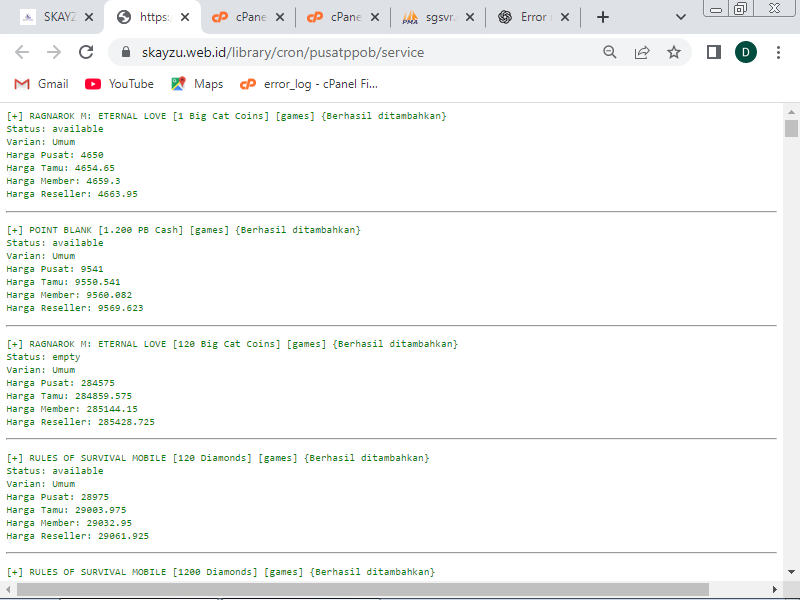Image resolution: width=800 pixels, height=600 pixels.
Task: Expand the tab search chevron
Action: tap(681, 17)
